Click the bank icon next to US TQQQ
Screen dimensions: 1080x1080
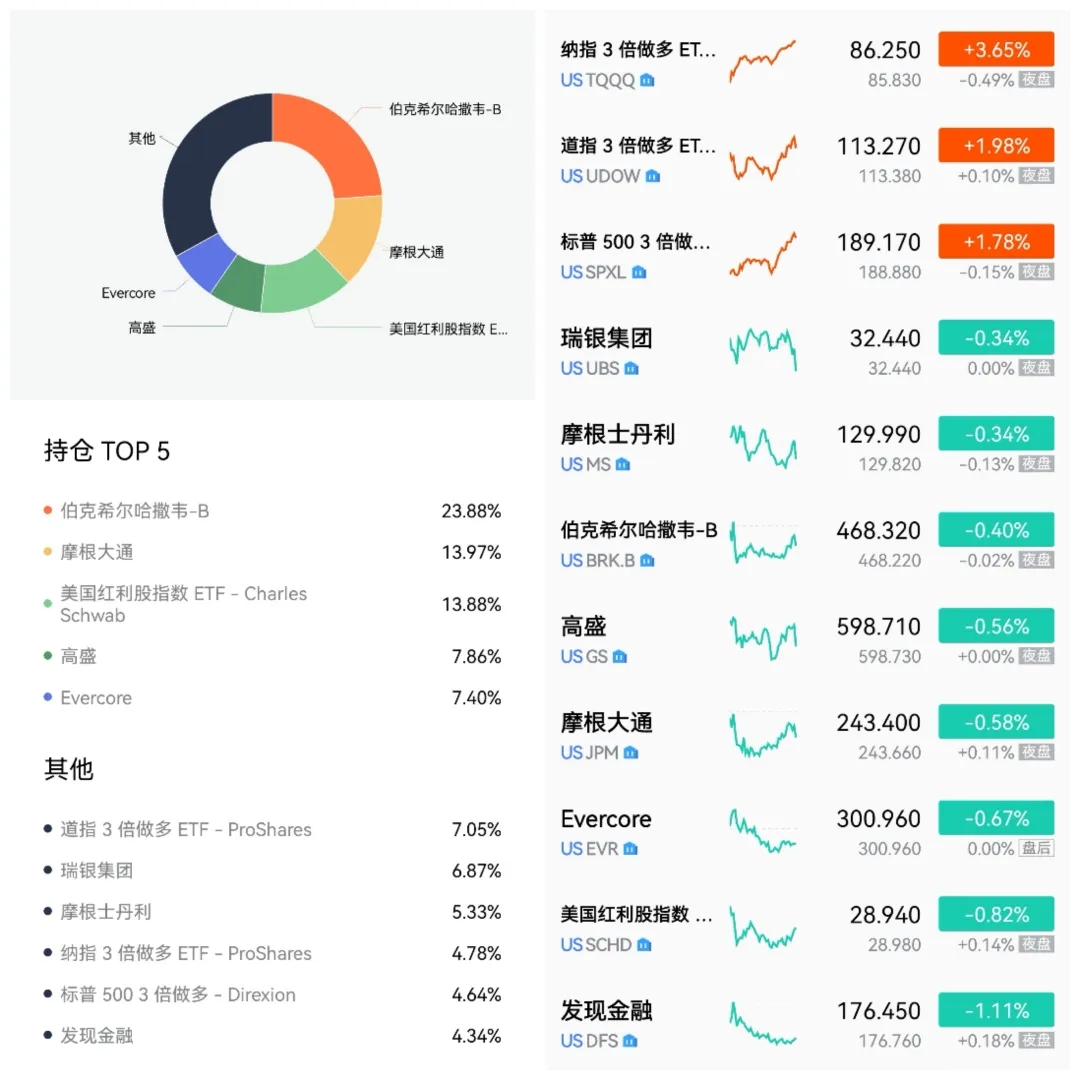[x=647, y=81]
